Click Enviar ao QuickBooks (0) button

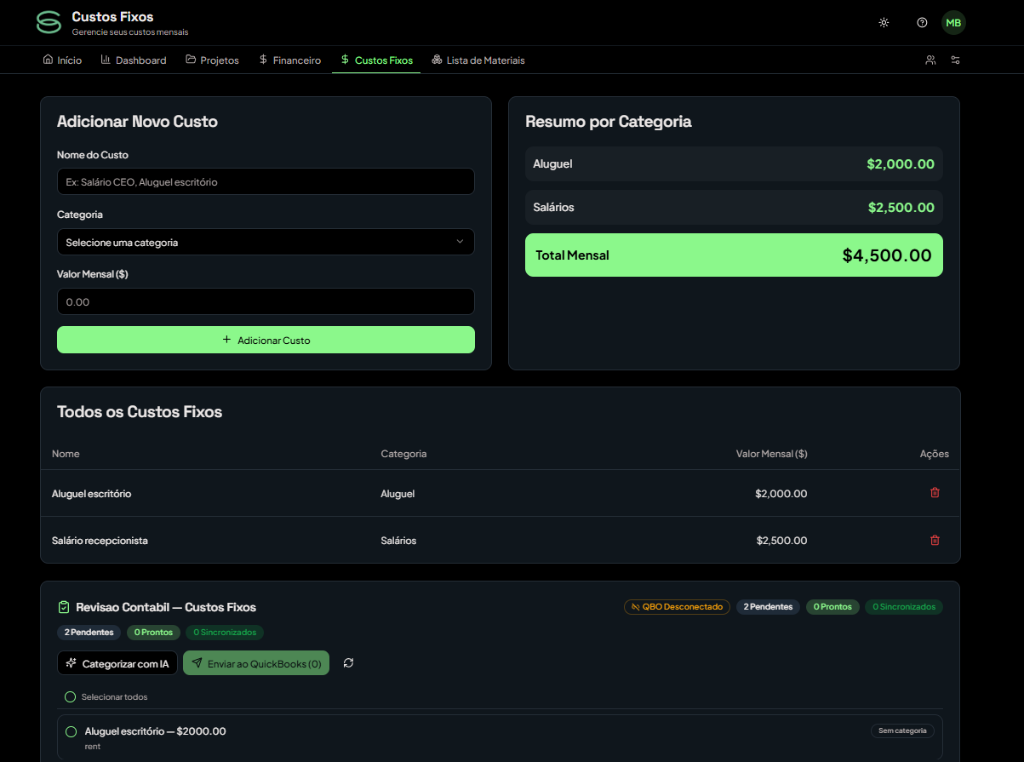(x=256, y=663)
